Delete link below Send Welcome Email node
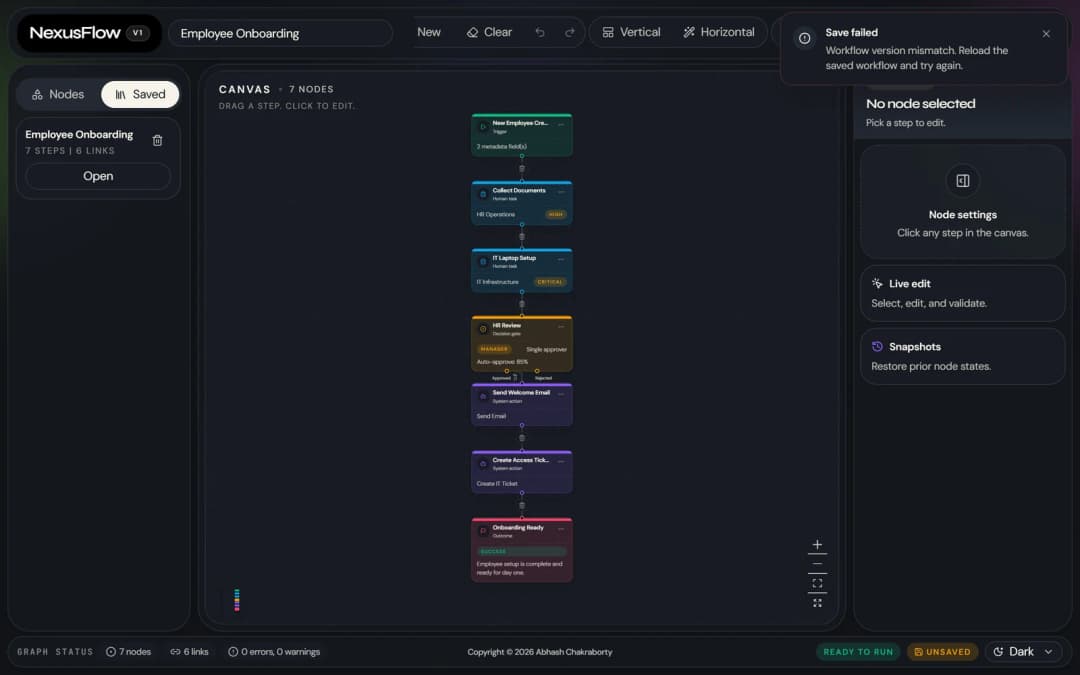Screen dimensions: 1080x675 521,438
